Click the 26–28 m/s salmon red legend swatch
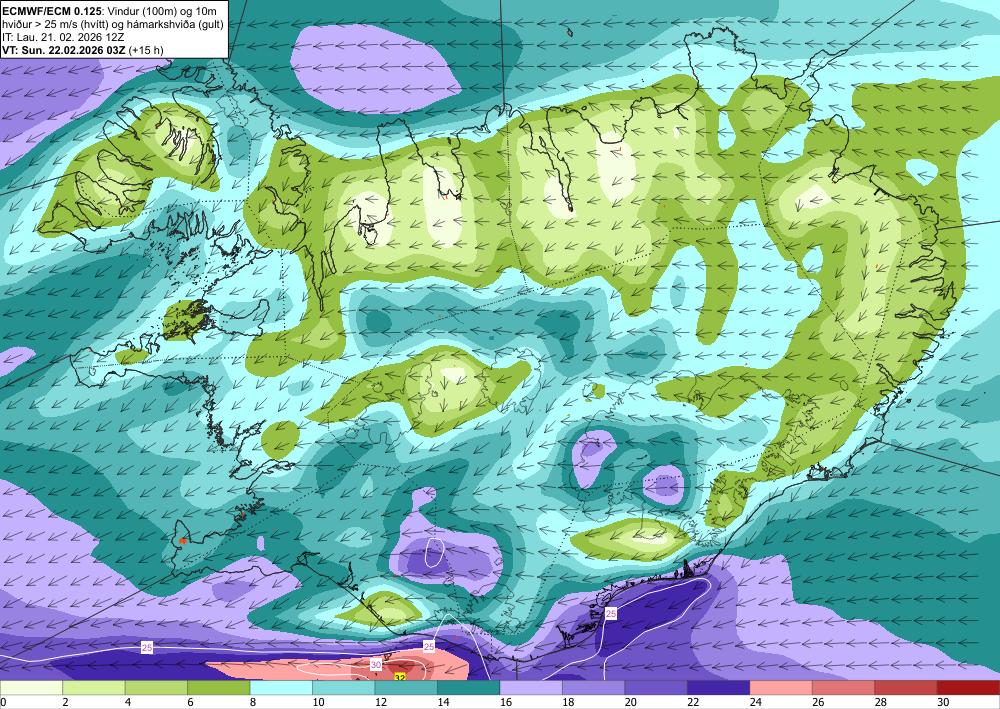Screen dimensions: 1000x709 [x=844, y=687]
